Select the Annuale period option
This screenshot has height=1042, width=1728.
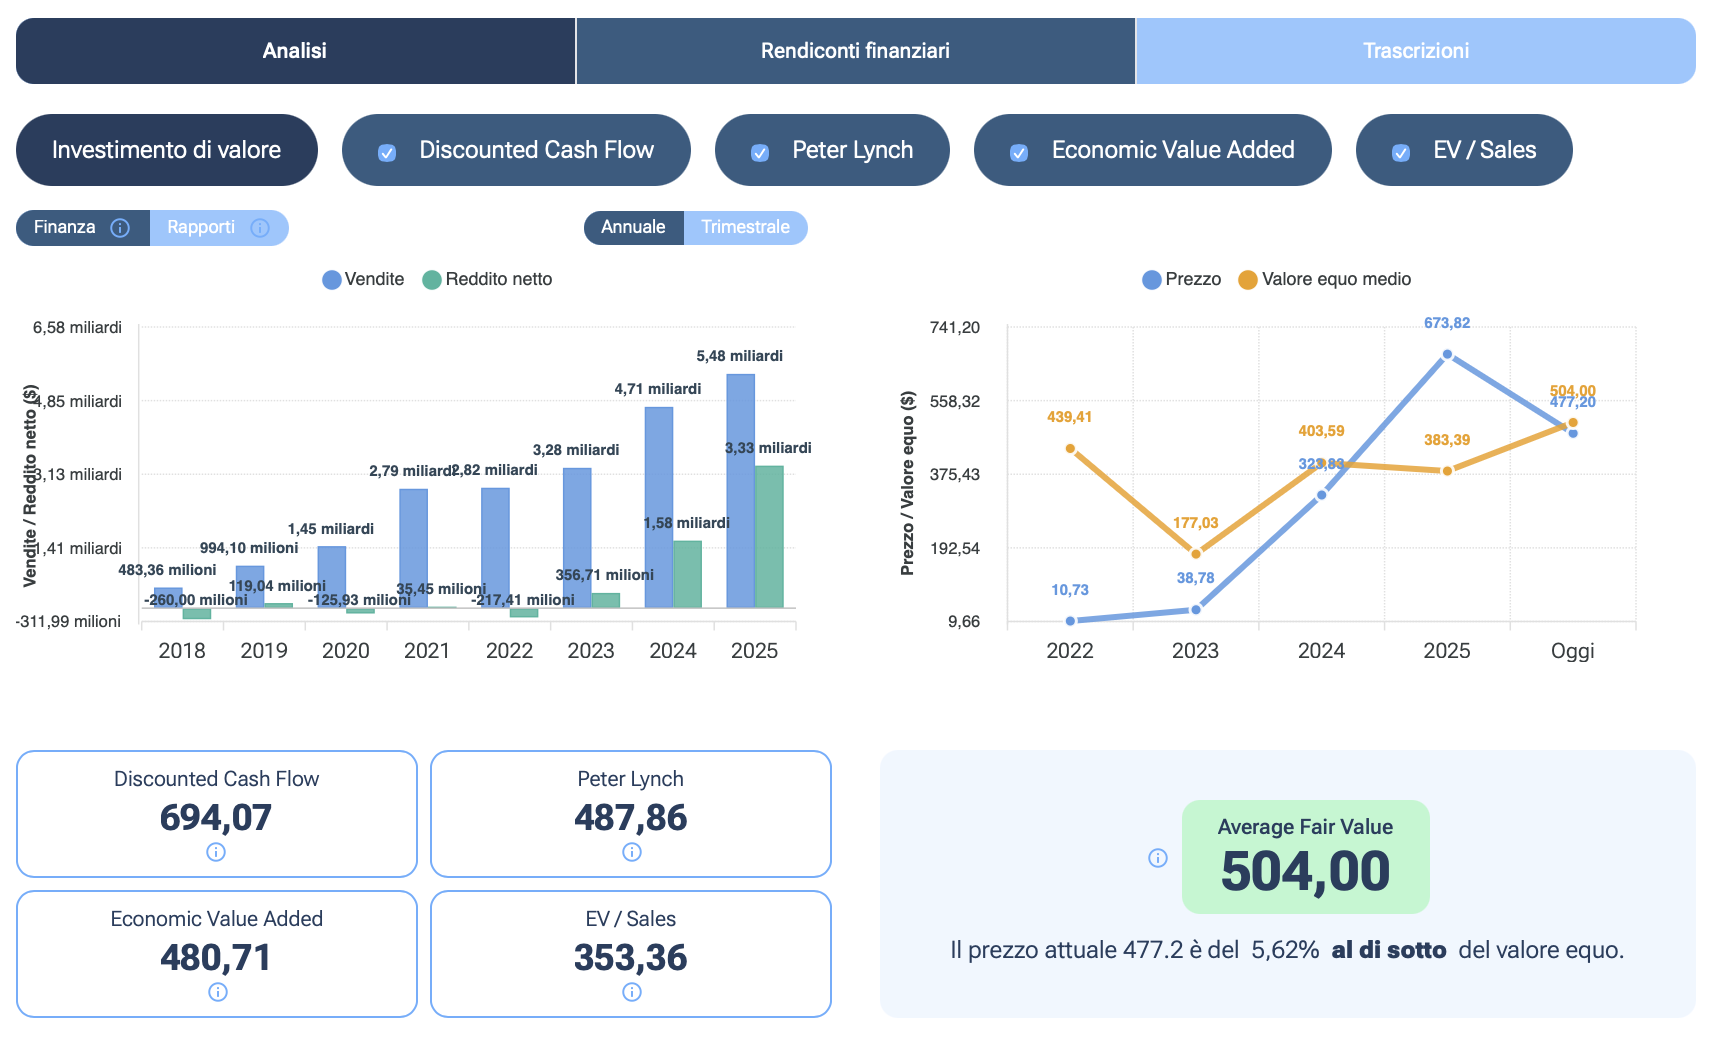click(633, 227)
